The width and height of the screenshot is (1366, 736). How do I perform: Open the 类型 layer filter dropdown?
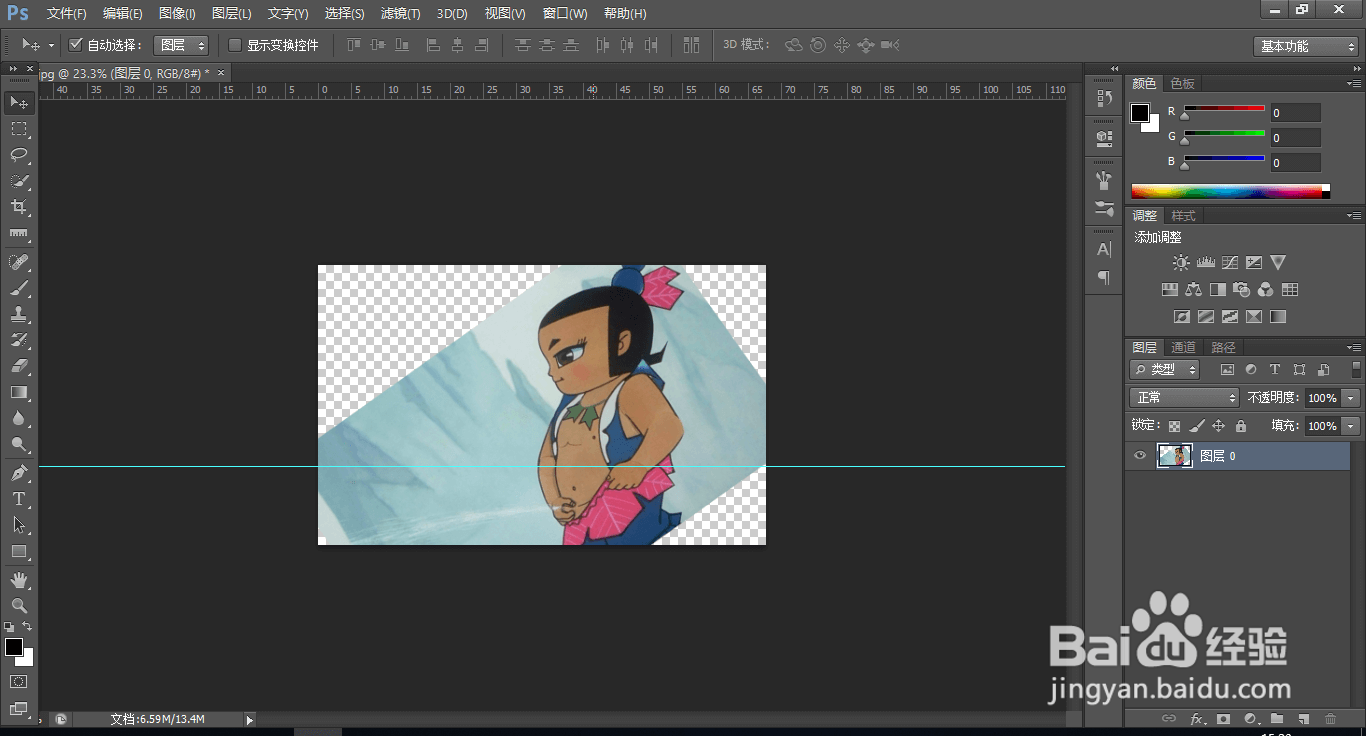click(x=1165, y=369)
